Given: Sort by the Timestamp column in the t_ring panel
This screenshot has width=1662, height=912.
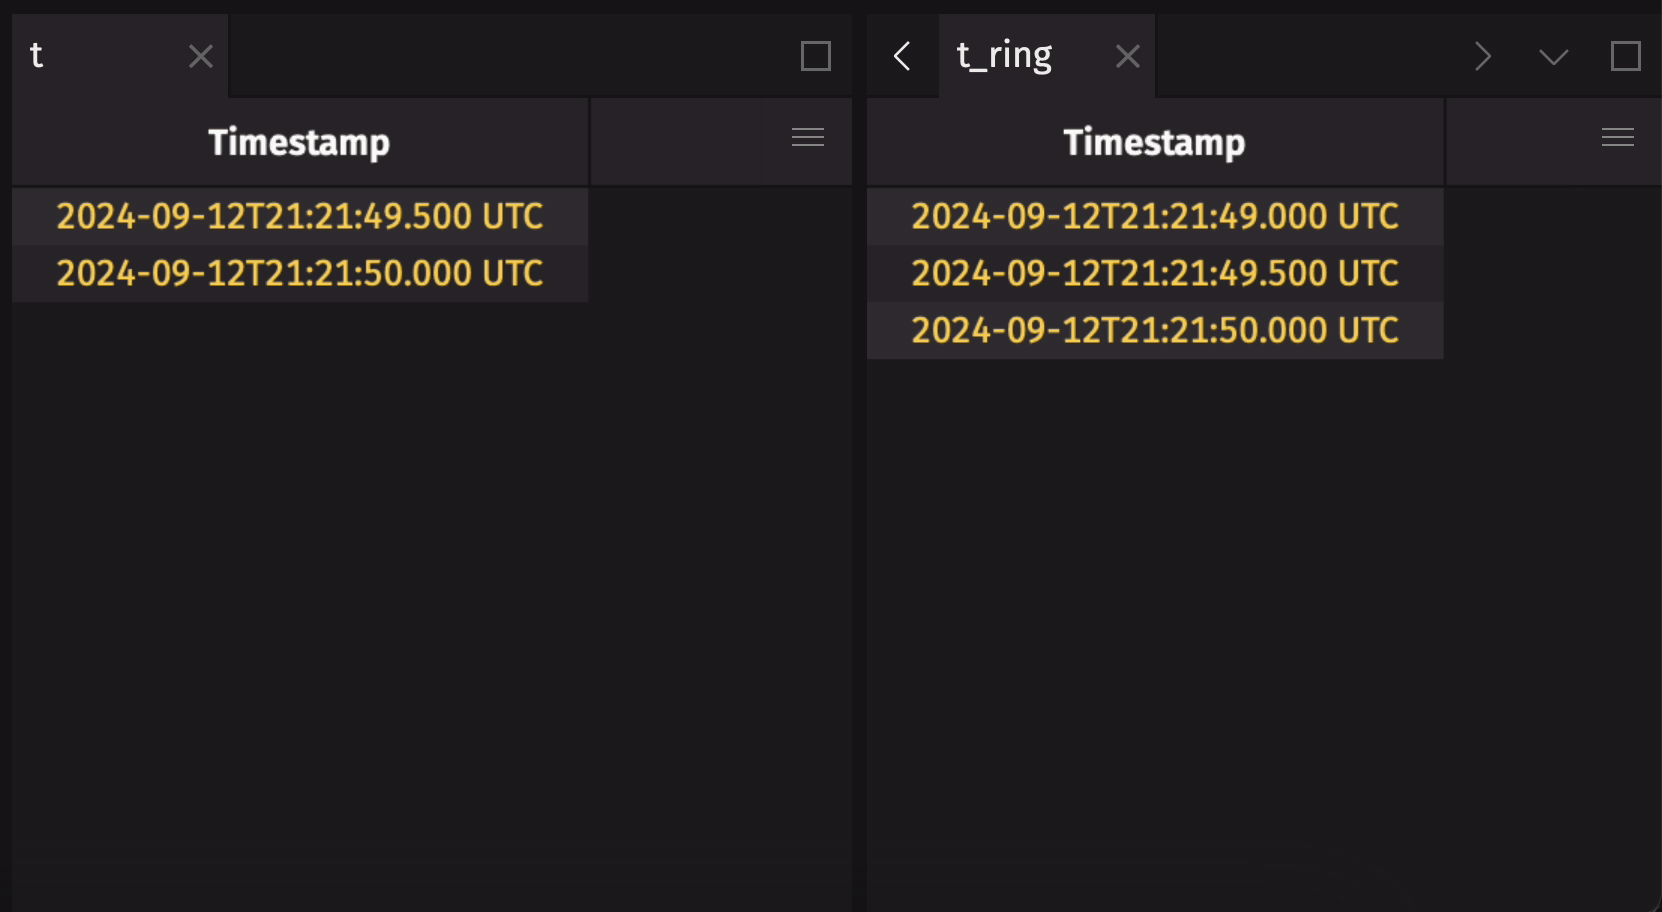Looking at the screenshot, I should click(1155, 141).
